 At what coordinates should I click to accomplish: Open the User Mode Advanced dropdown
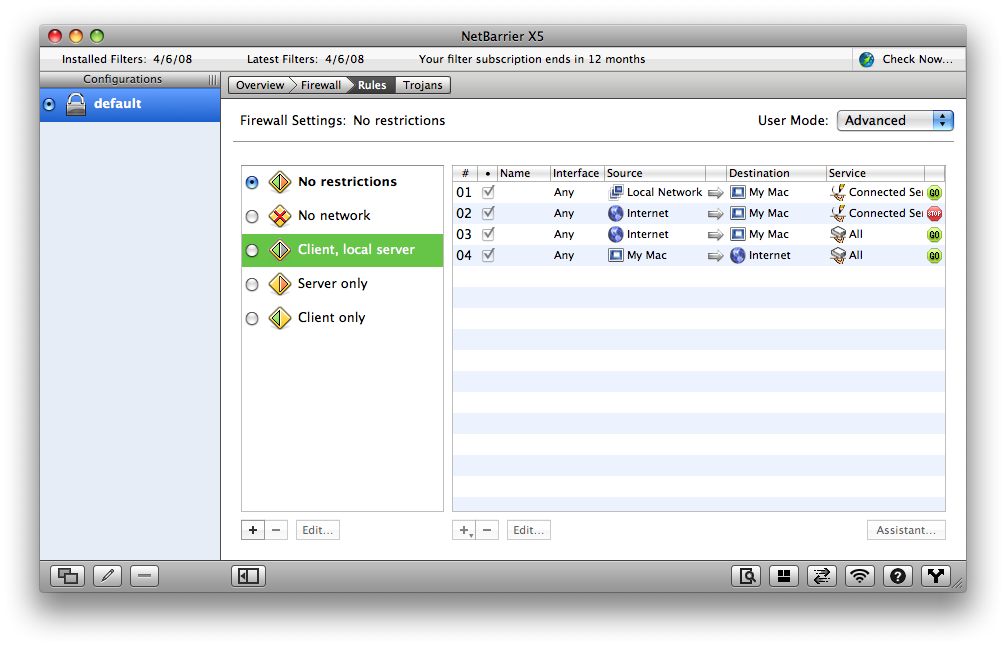(x=895, y=121)
